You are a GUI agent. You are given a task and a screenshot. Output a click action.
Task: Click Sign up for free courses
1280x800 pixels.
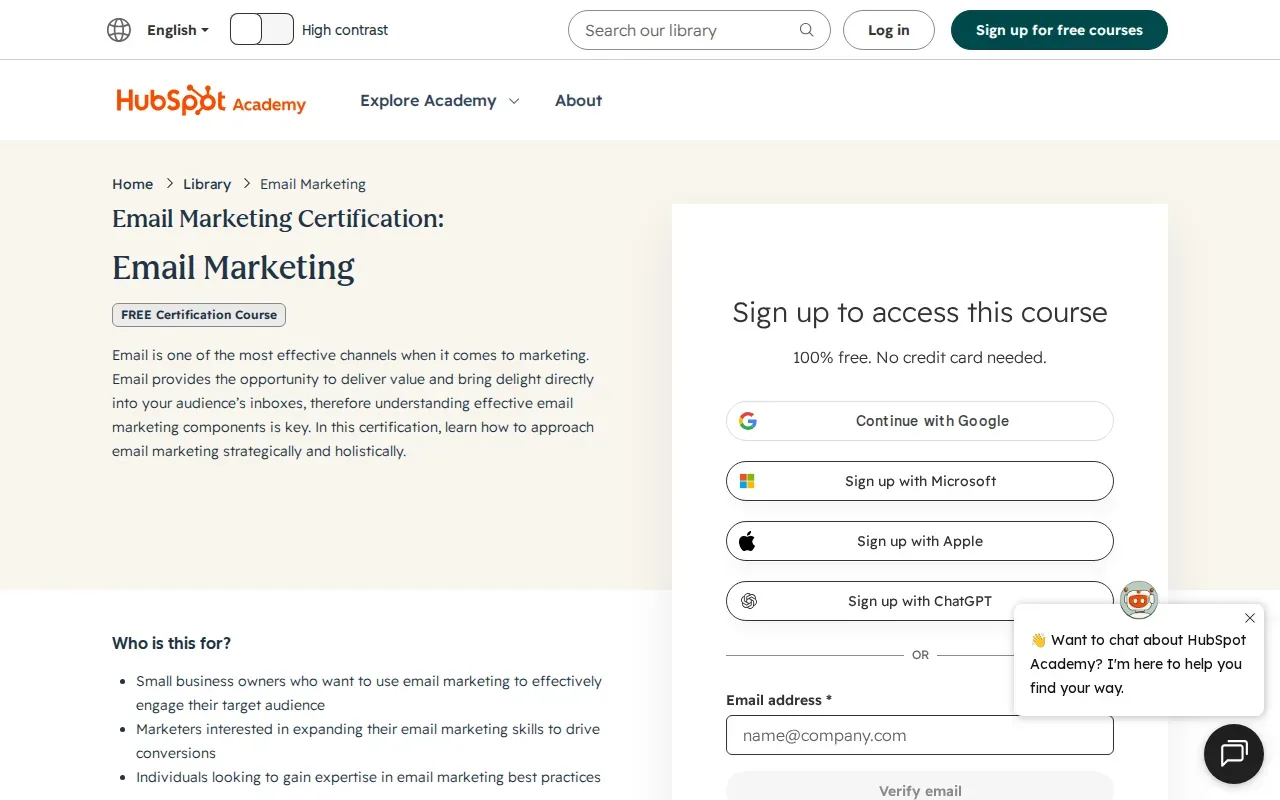click(1059, 30)
